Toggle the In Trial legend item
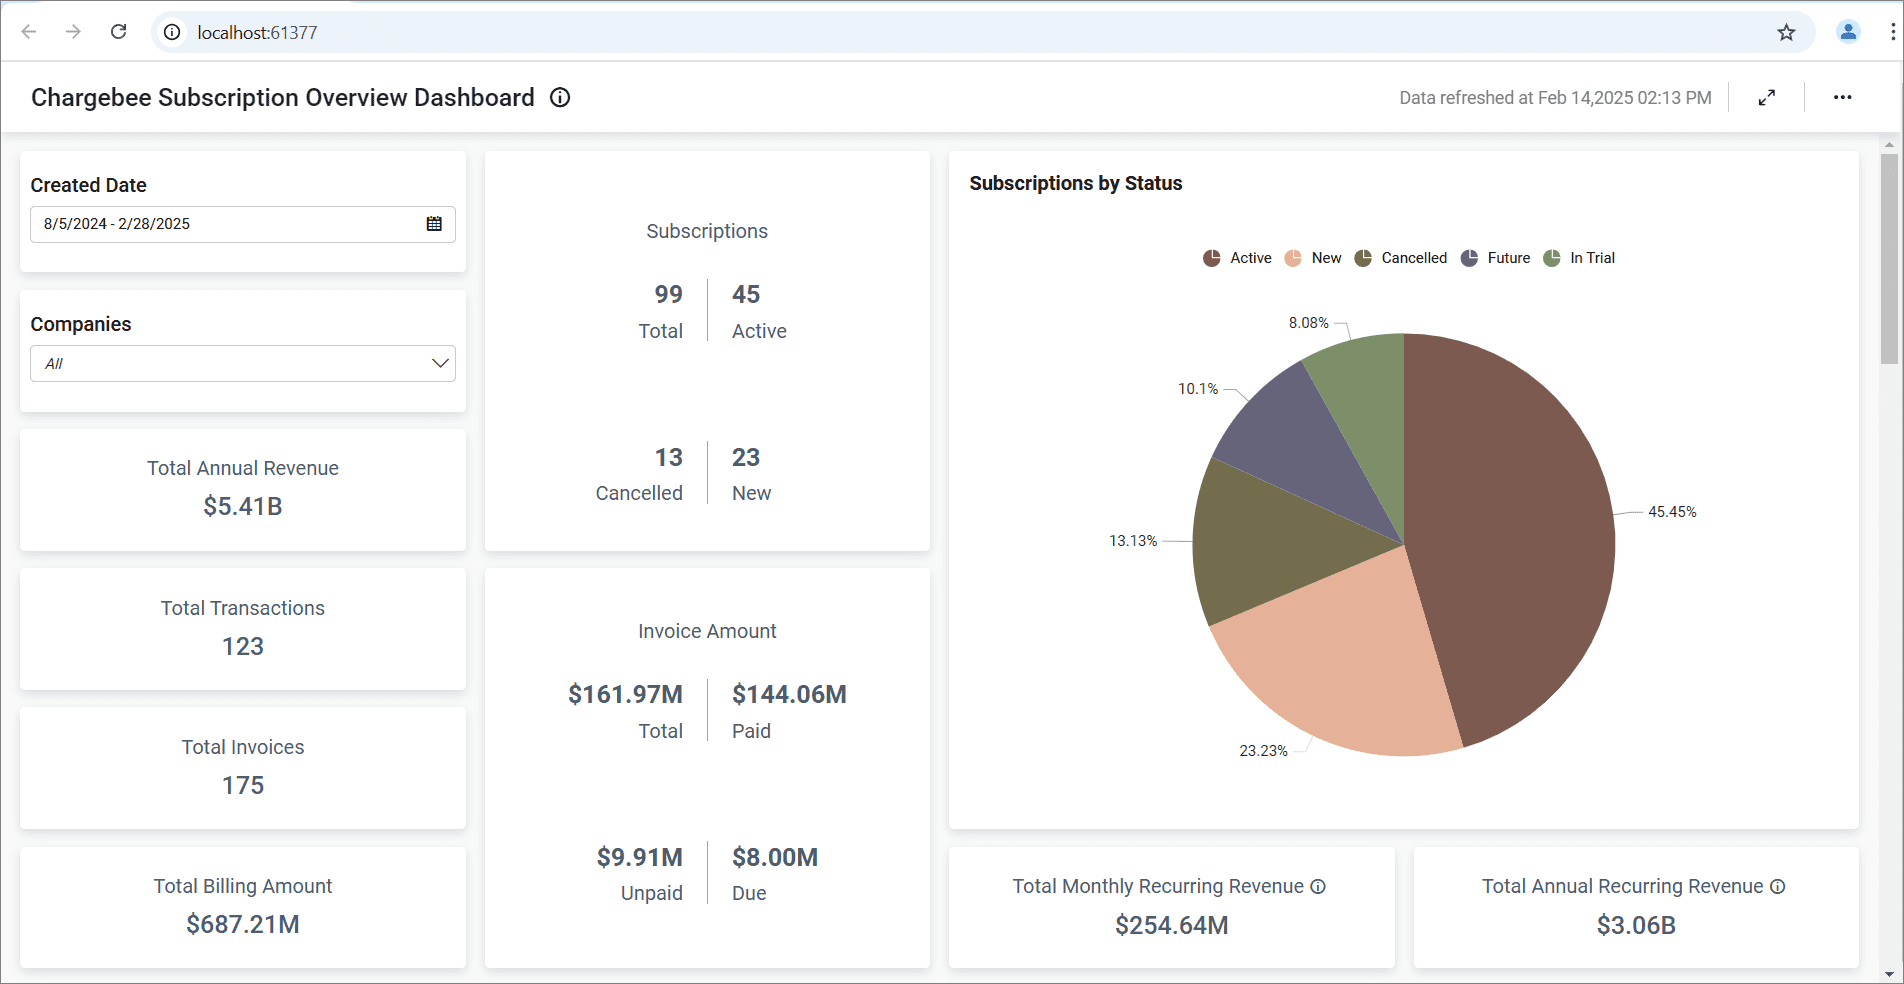This screenshot has width=1904, height=984. point(1579,258)
